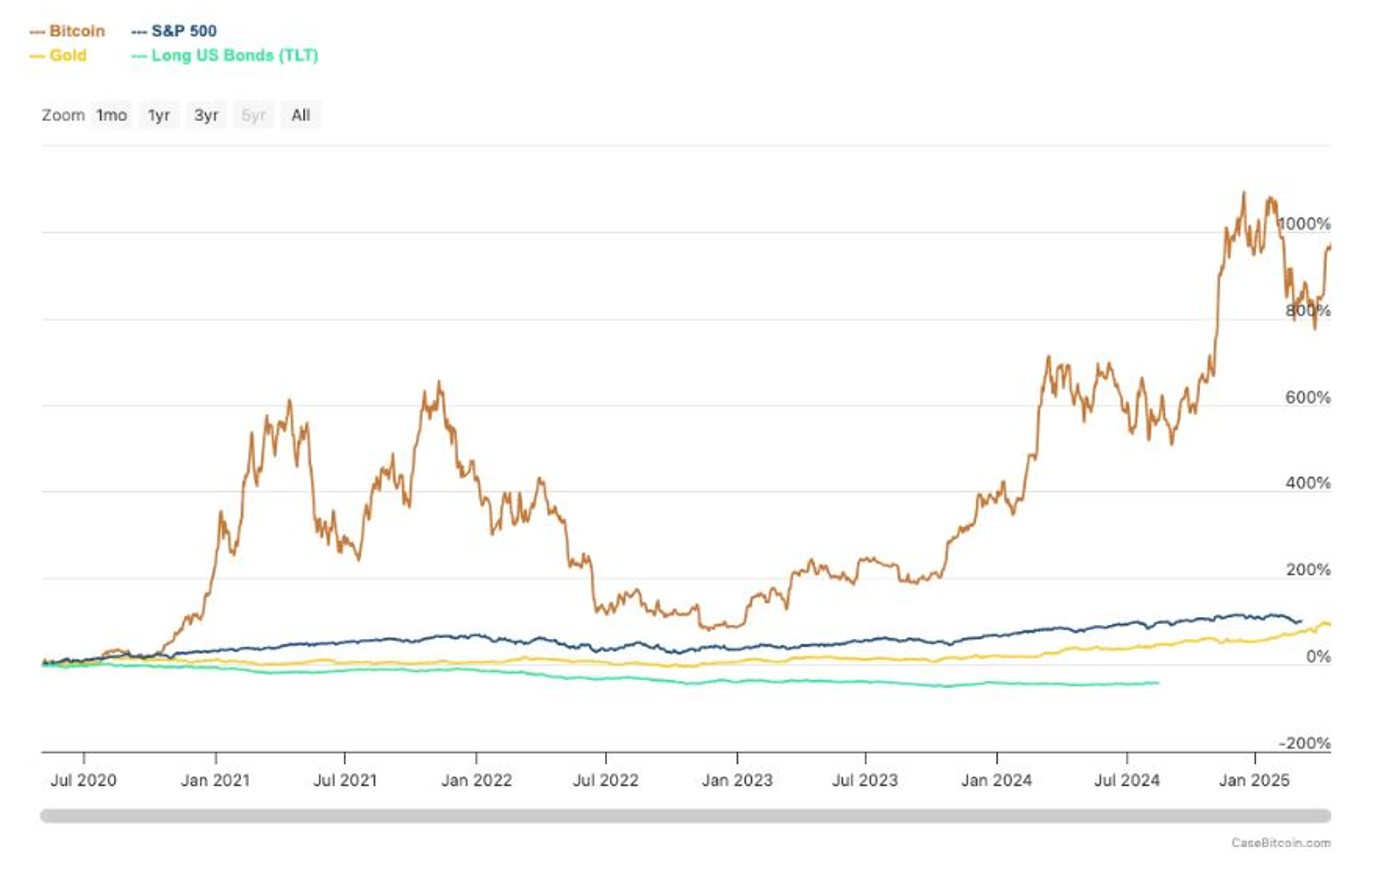Screen dimensions: 1382x877
Task: Click the horizontal chart scrollbar
Action: (x=685, y=816)
